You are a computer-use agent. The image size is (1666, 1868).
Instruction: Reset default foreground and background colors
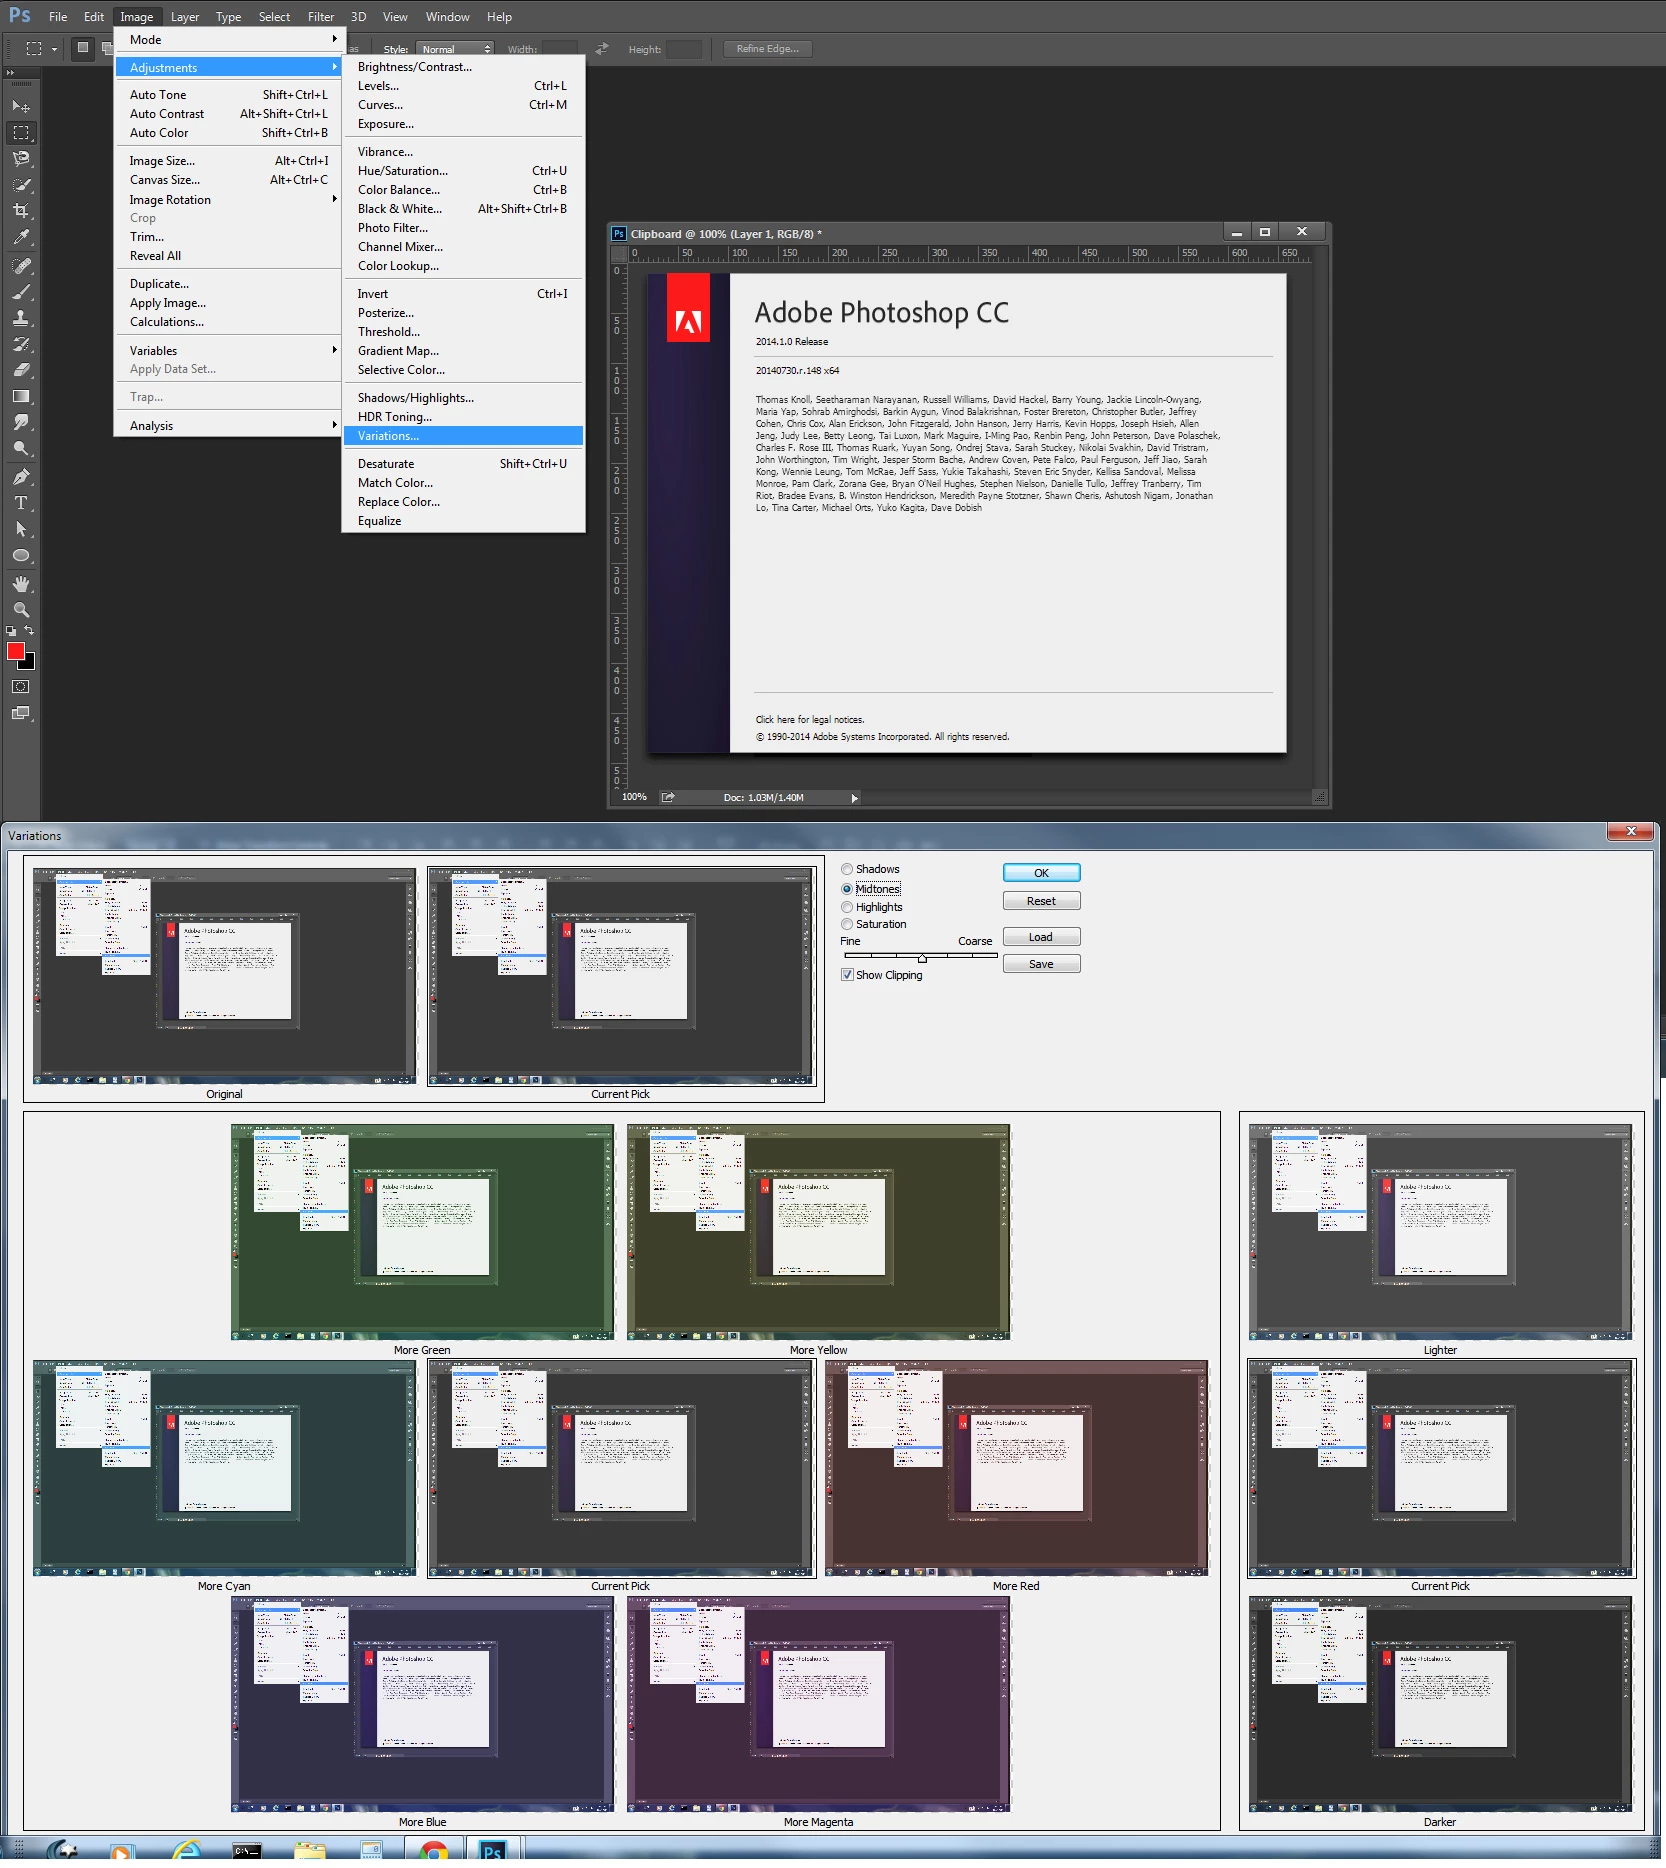tap(11, 631)
